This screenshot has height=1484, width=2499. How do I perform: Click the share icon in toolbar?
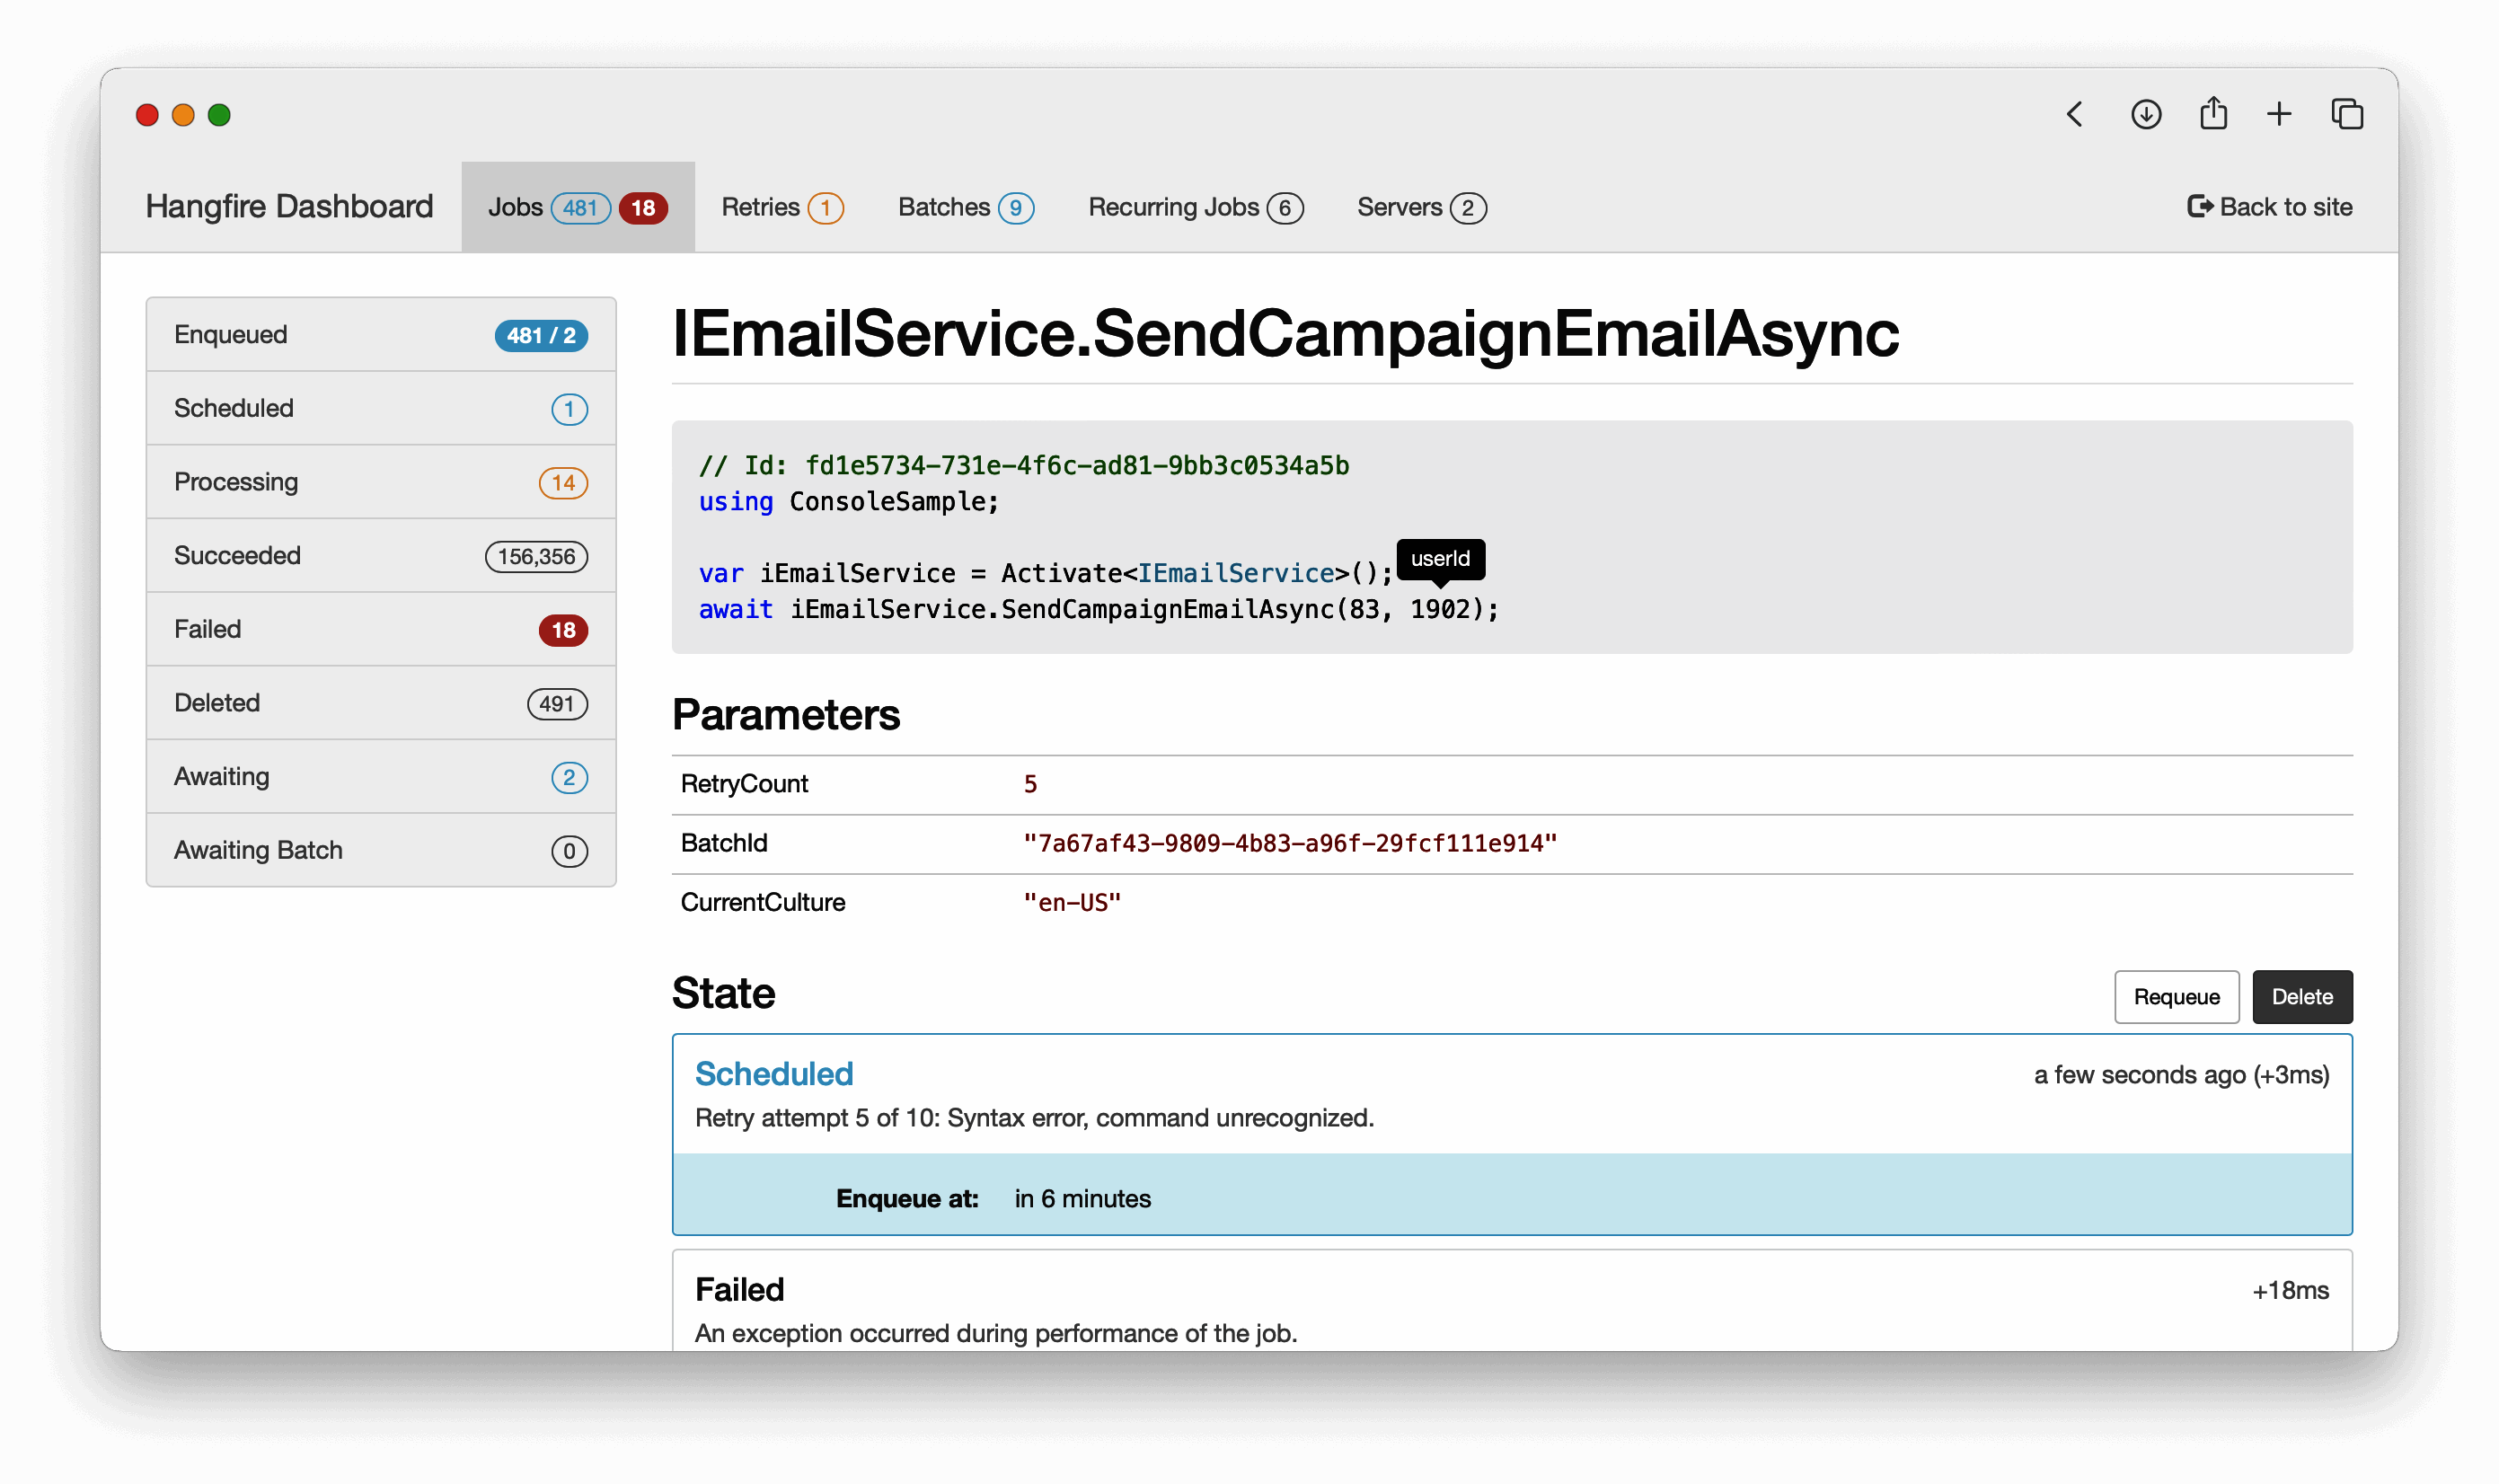[x=2213, y=113]
